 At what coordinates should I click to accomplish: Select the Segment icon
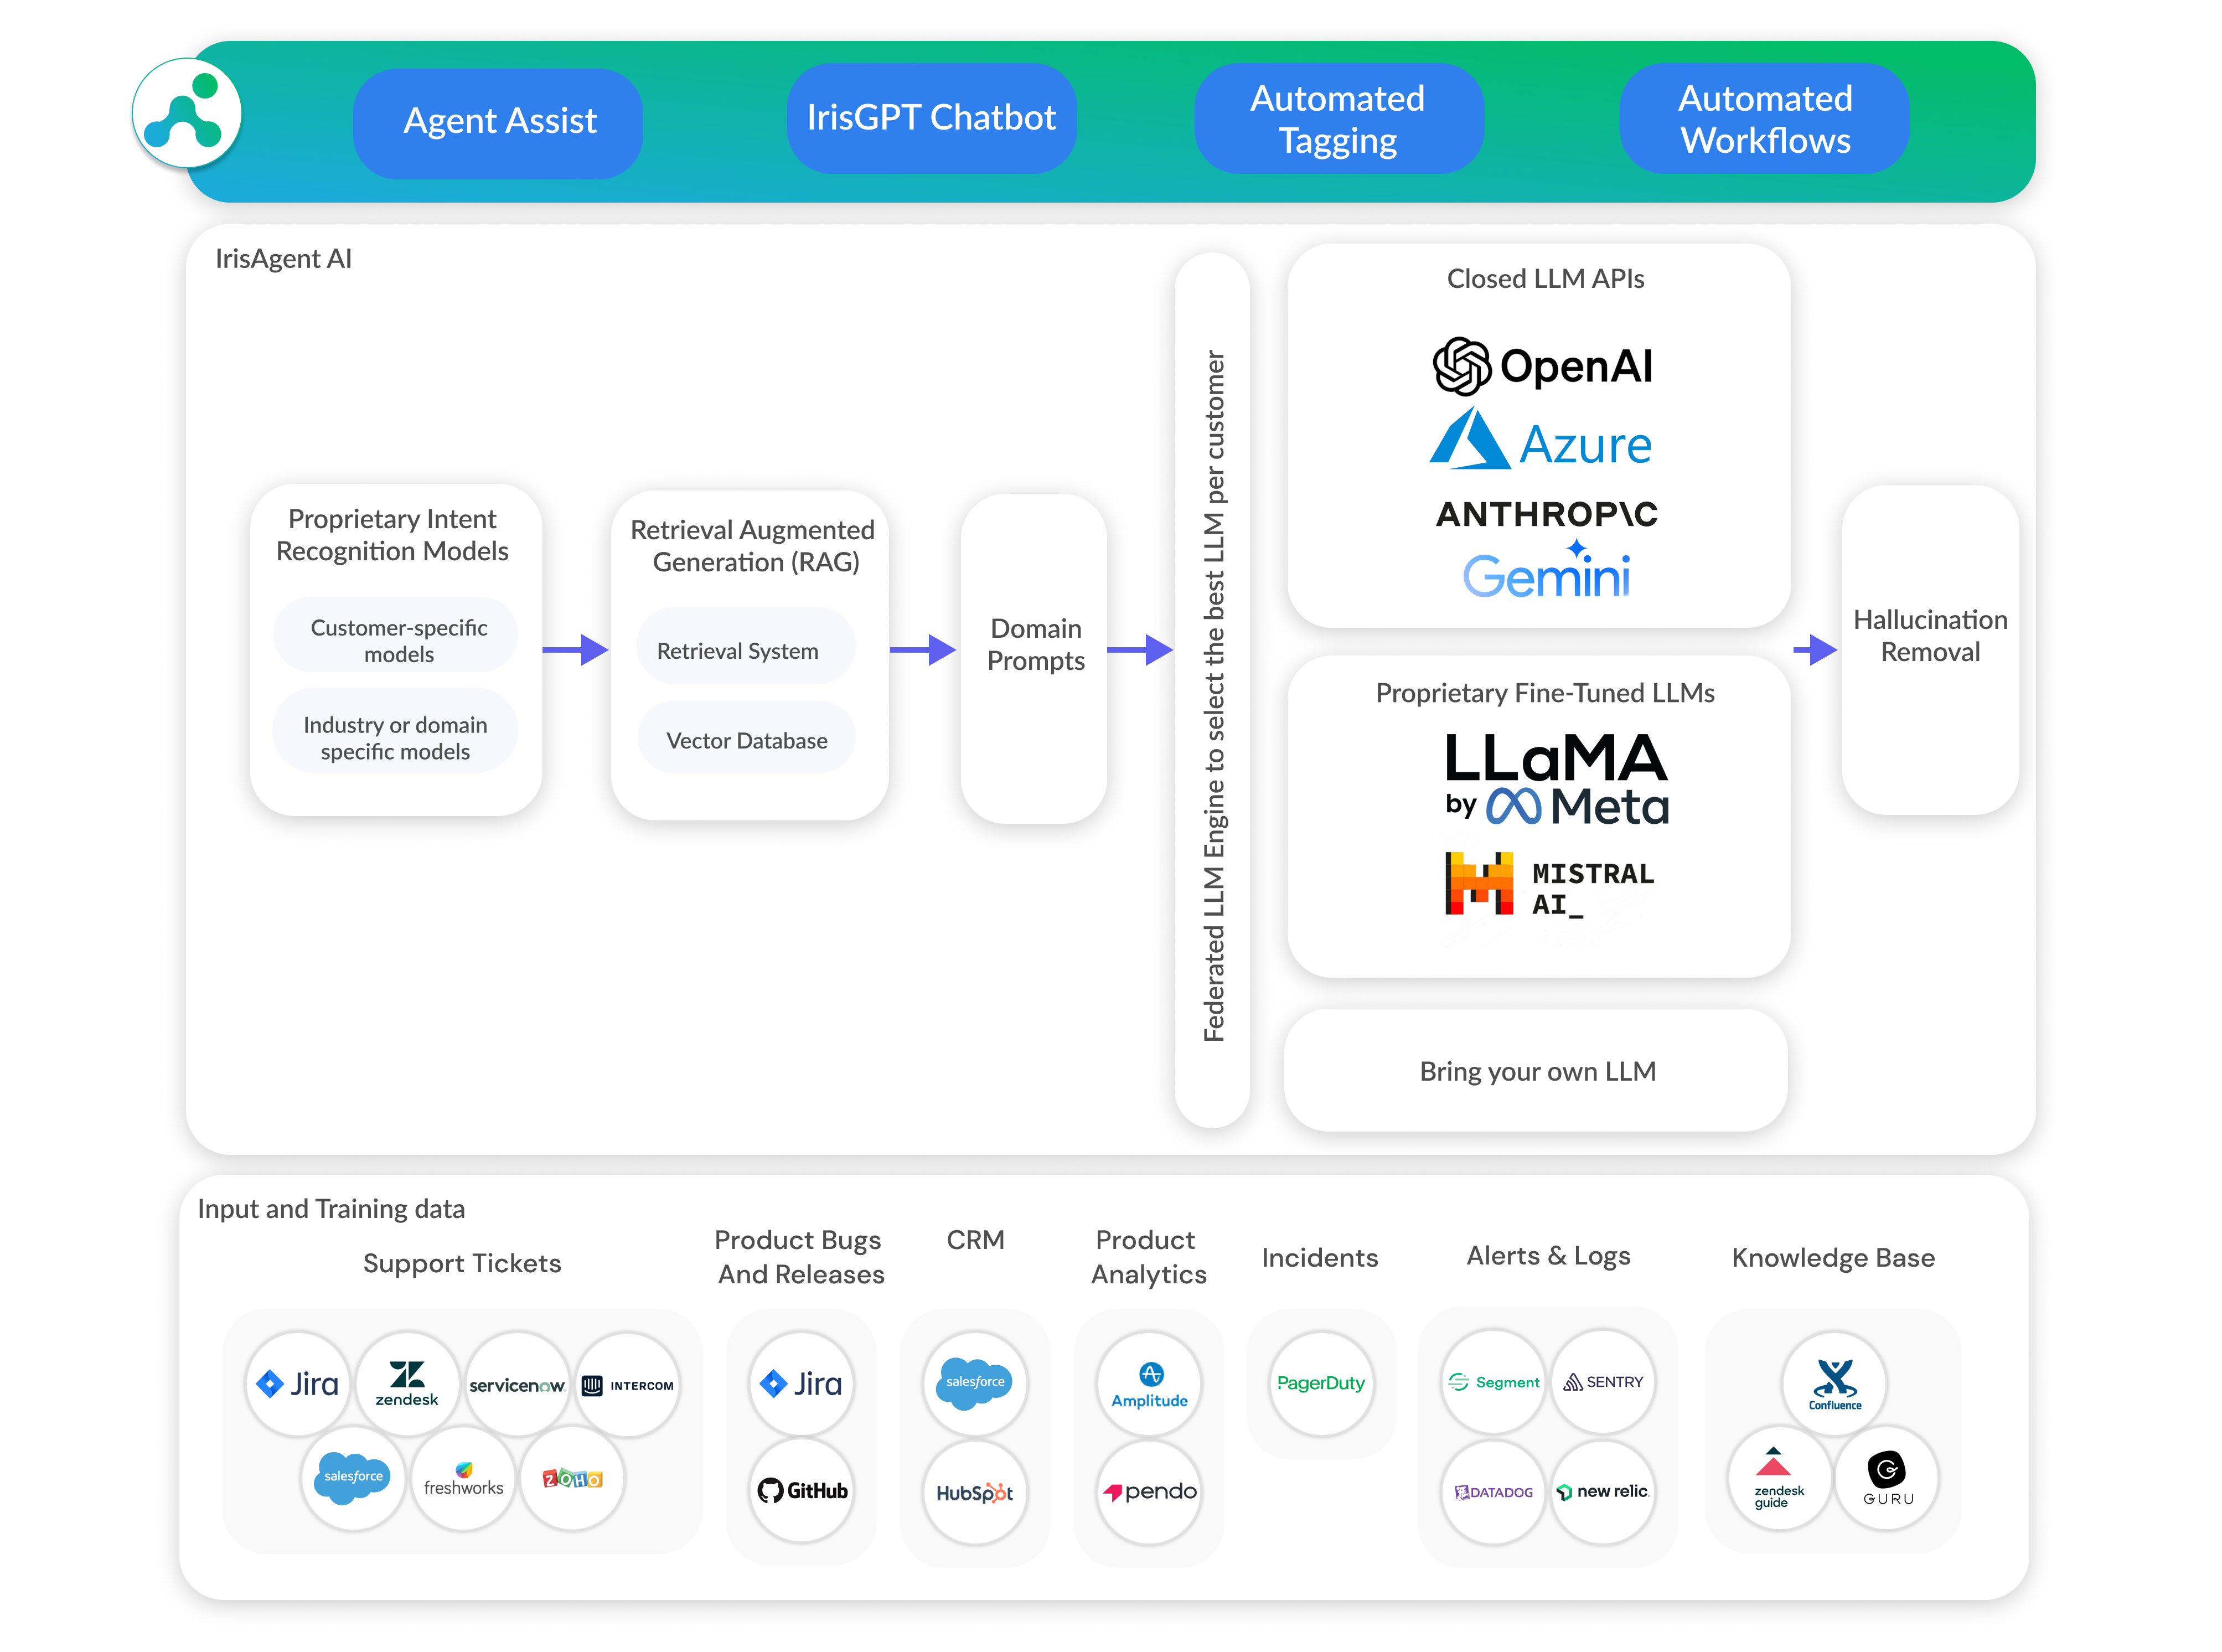coord(1493,1382)
